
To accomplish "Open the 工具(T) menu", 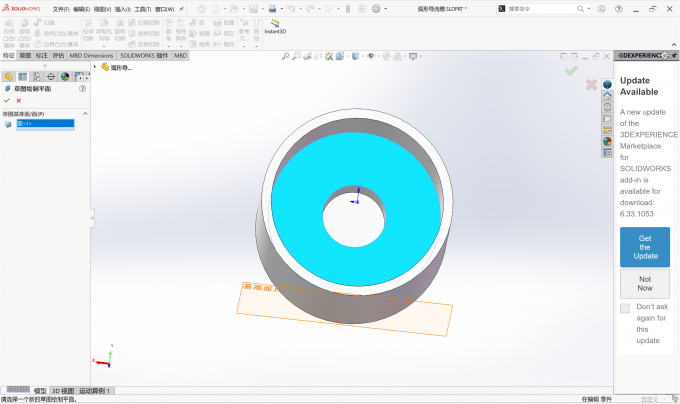I will [x=143, y=9].
